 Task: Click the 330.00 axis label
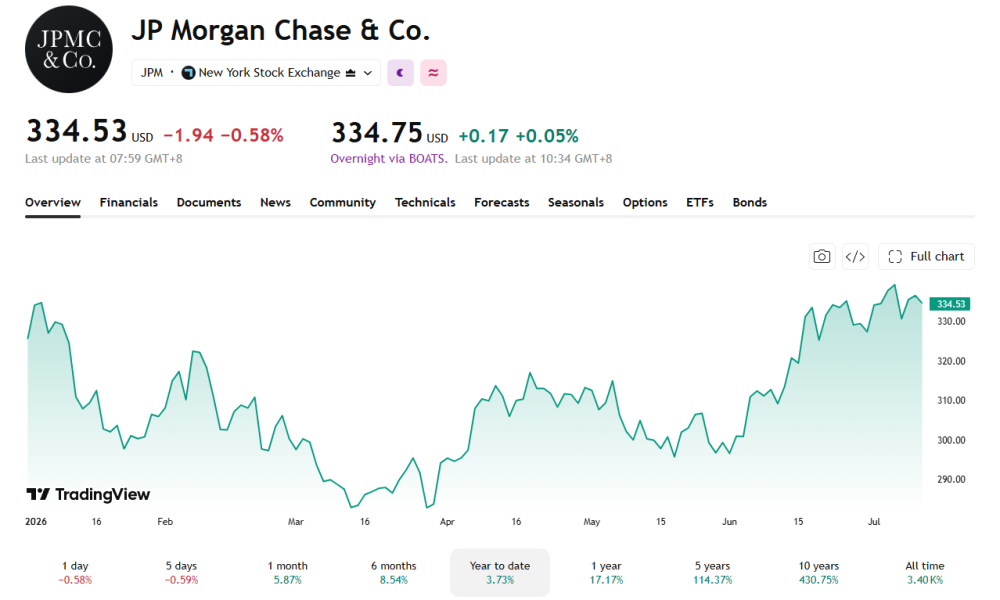(951, 321)
